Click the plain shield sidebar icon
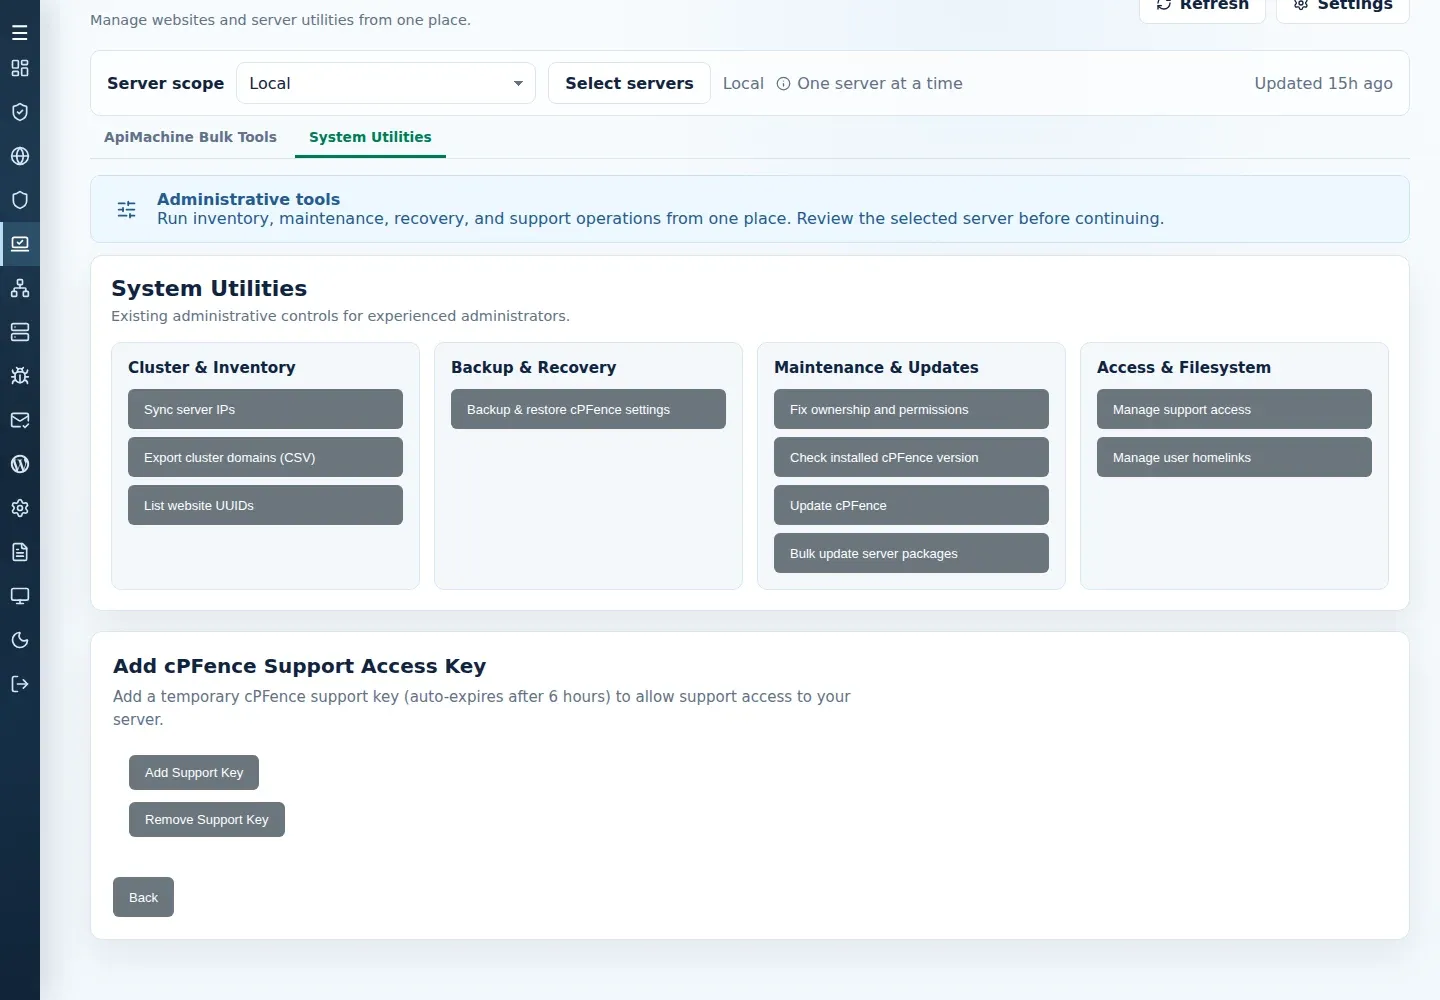1440x1000 pixels. tap(20, 200)
